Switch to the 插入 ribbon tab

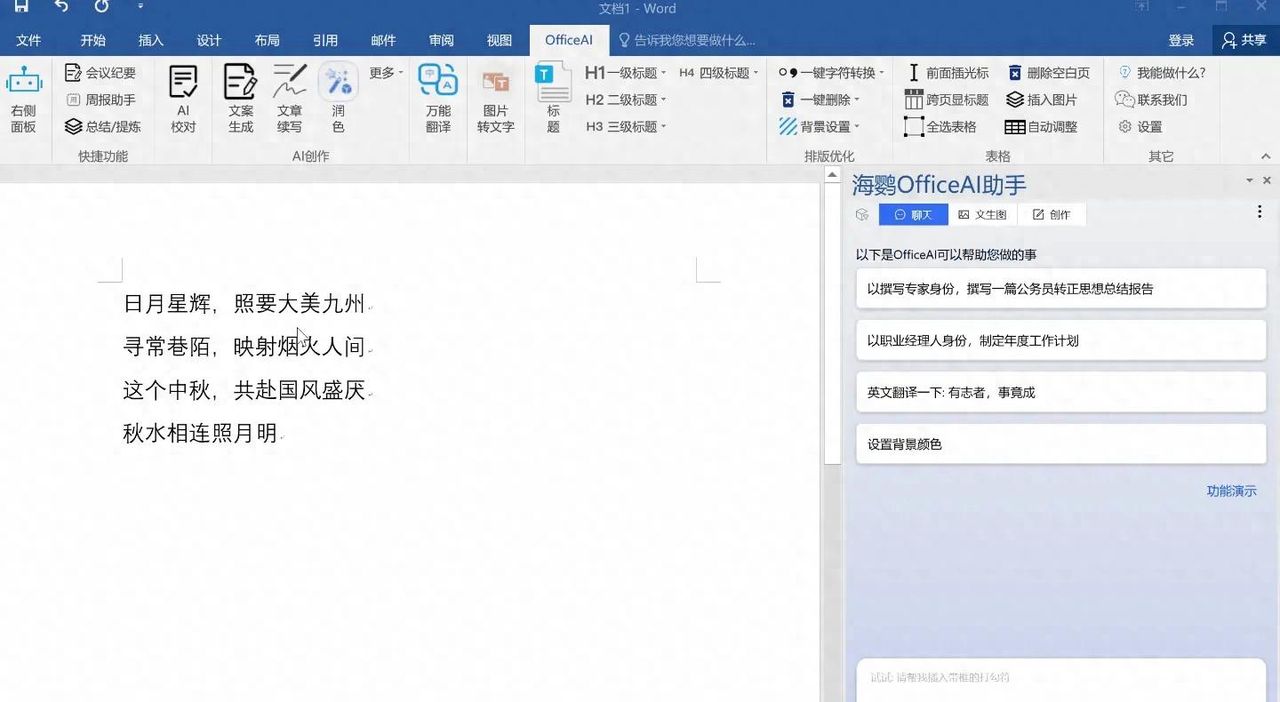click(151, 40)
